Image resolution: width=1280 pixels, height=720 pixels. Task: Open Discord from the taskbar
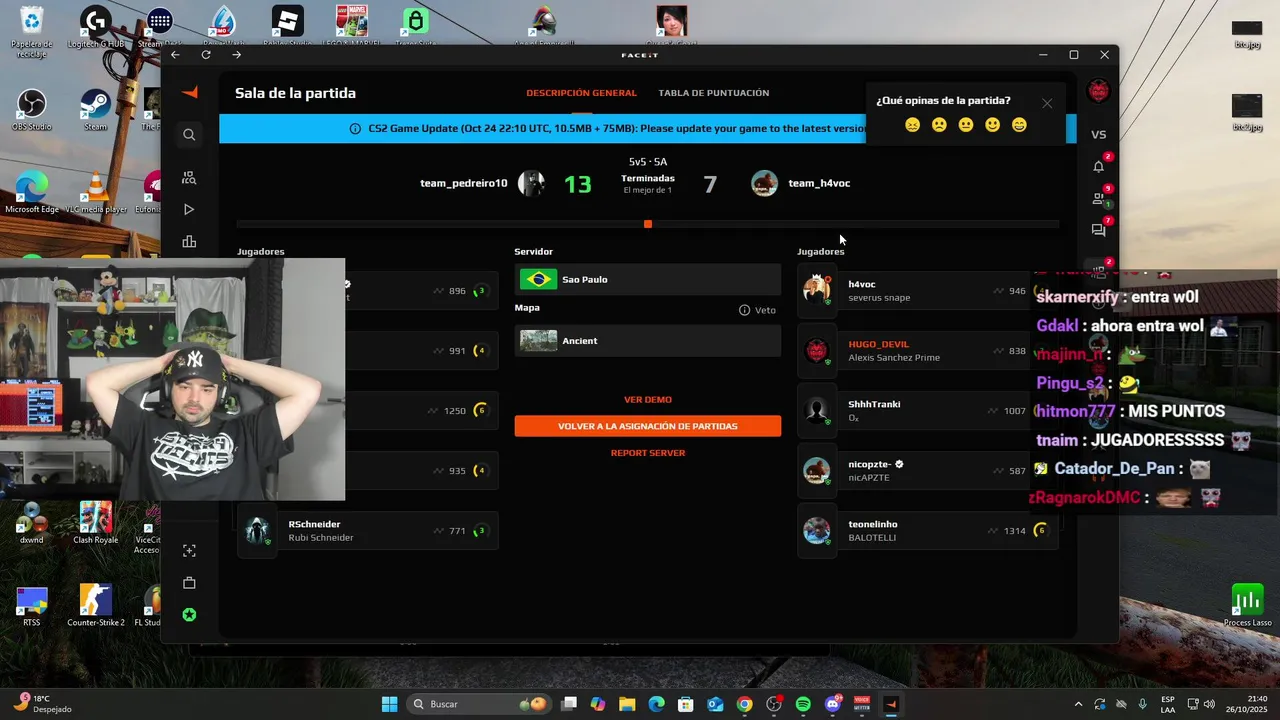(832, 704)
